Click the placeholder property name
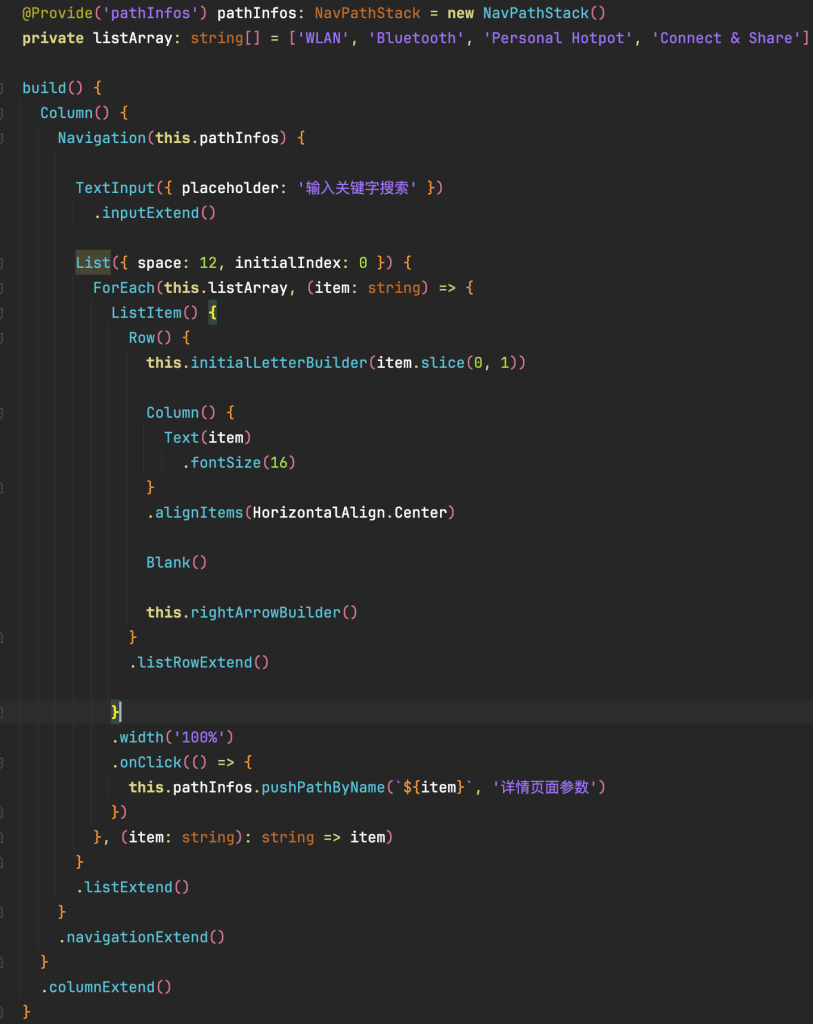Image resolution: width=813 pixels, height=1024 pixels. (x=230, y=188)
